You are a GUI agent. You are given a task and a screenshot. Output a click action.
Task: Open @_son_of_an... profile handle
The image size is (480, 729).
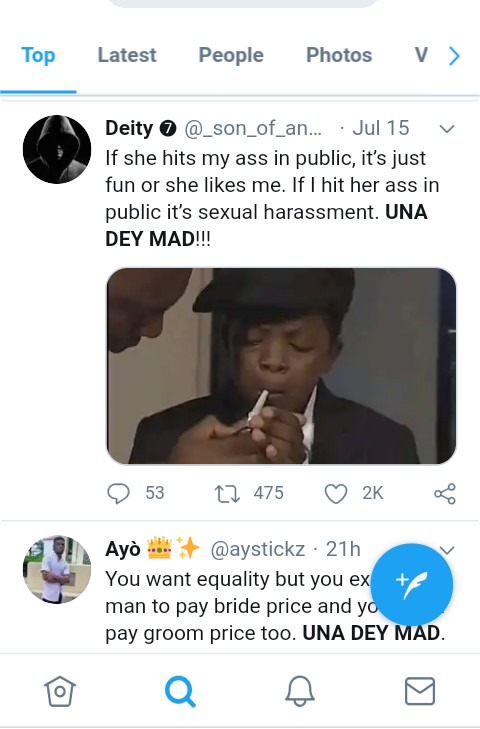253,128
